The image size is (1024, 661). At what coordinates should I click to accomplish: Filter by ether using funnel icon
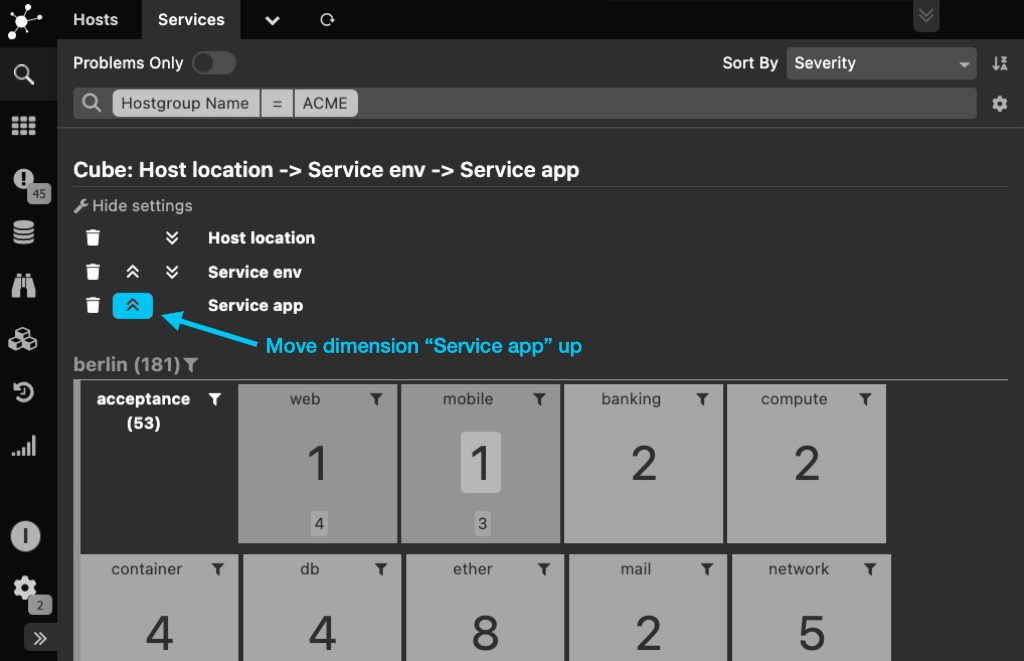pyautogui.click(x=544, y=570)
